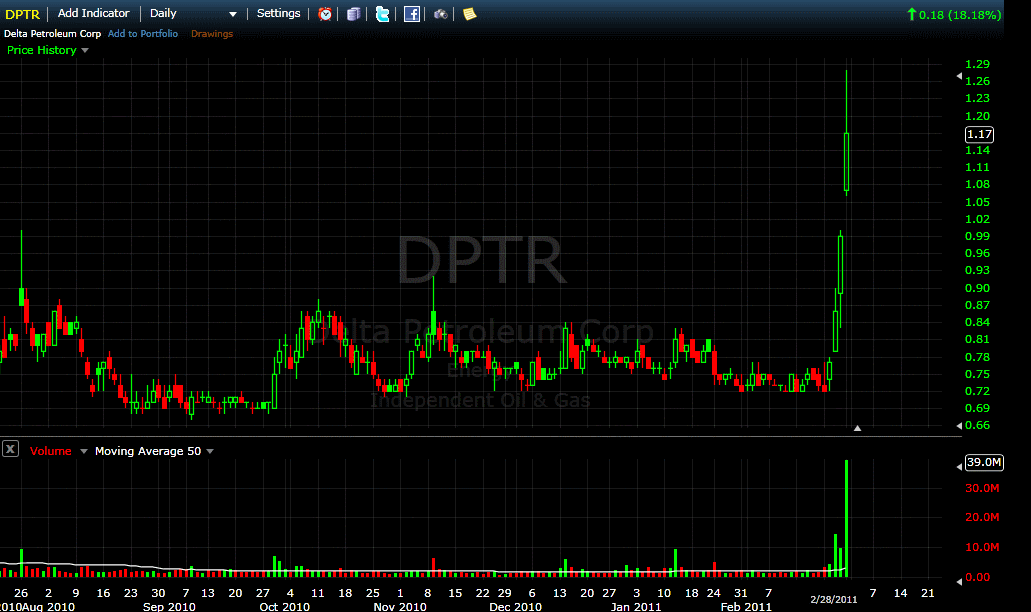Click the 0.99 price axis label
This screenshot has height=612, width=1031.
coord(977,236)
